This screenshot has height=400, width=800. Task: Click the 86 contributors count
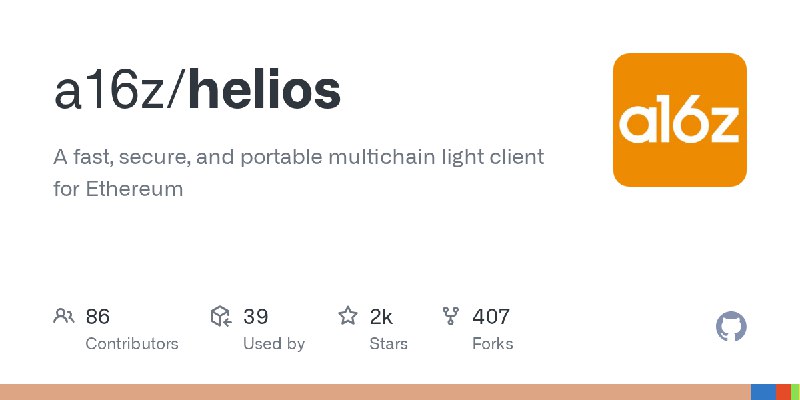click(98, 317)
